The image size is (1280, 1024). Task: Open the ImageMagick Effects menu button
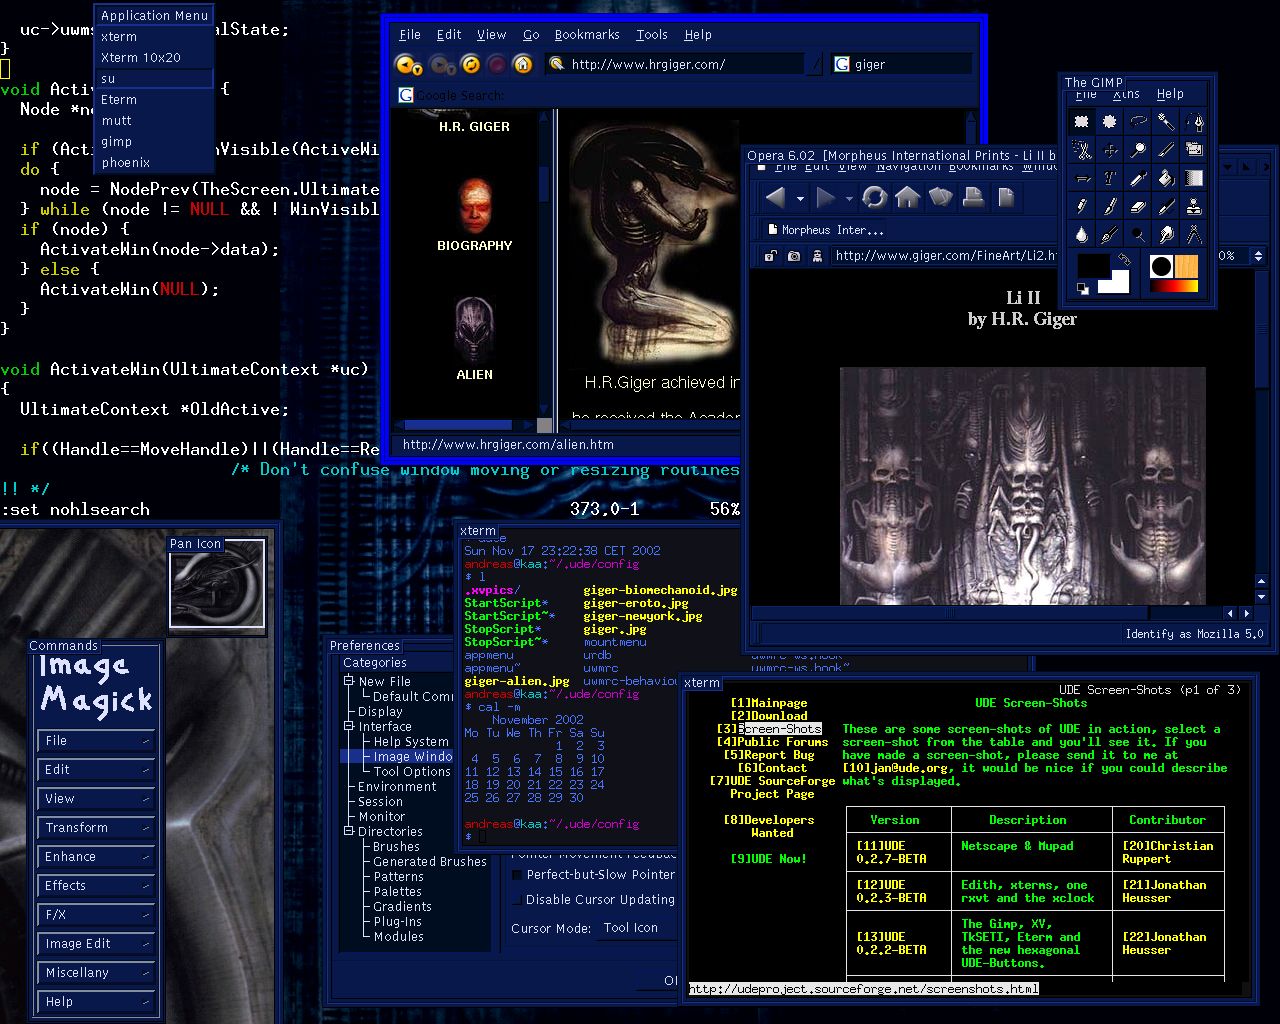click(x=97, y=886)
